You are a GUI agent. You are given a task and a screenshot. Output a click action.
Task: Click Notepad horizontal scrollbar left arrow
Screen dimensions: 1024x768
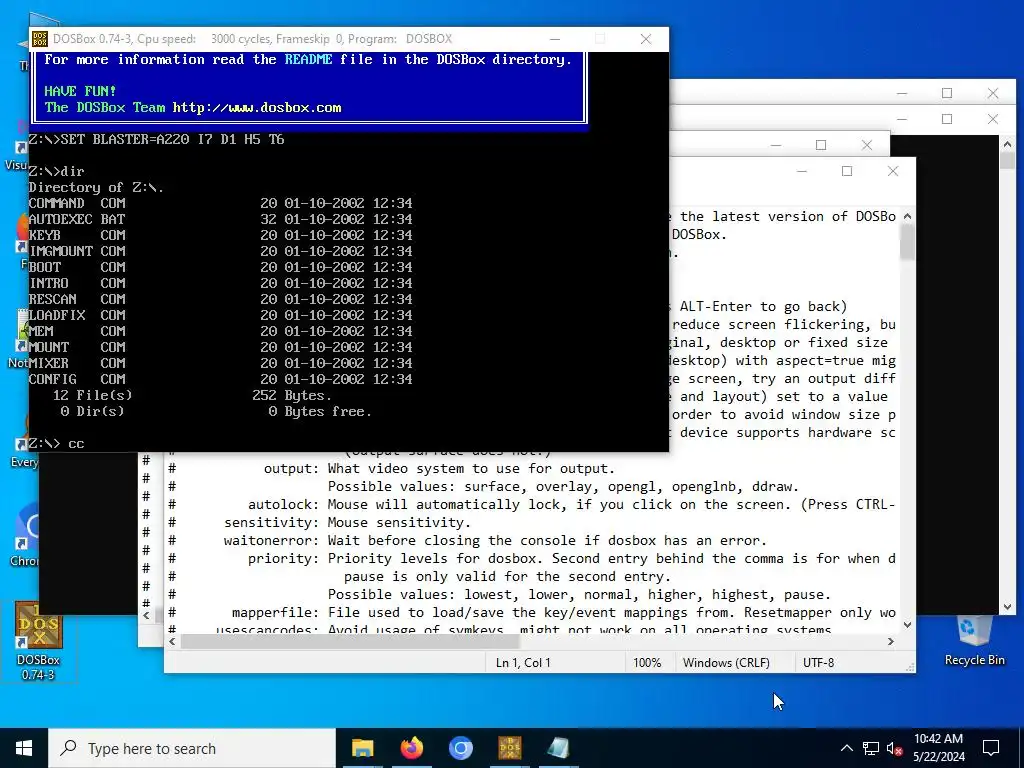click(172, 642)
